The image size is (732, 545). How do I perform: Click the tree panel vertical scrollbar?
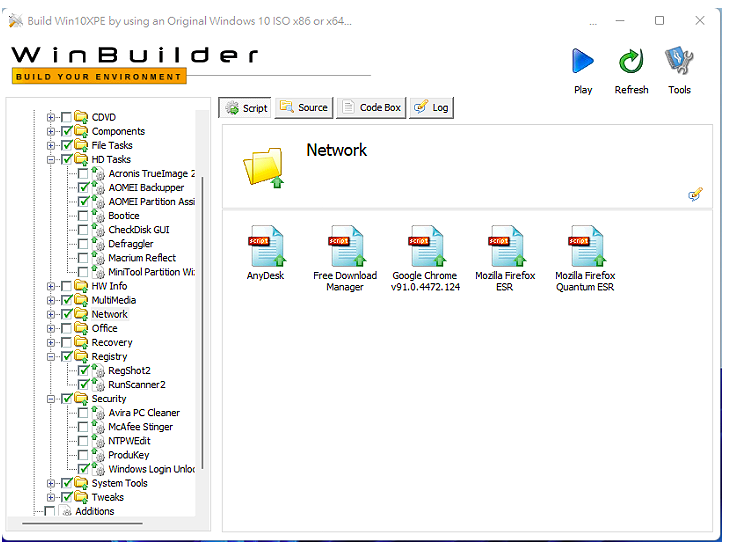(x=203, y=322)
